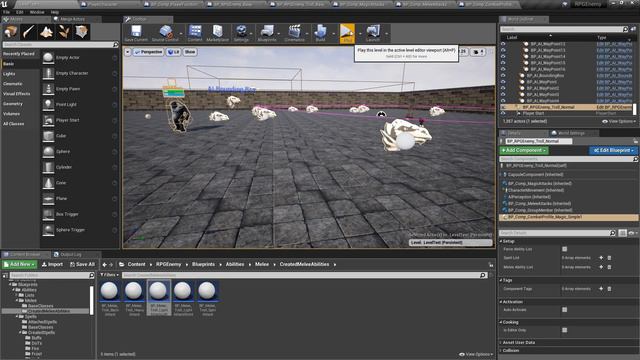Toggle visibility of BP_AI_BoundingBox actor

pos(503,76)
